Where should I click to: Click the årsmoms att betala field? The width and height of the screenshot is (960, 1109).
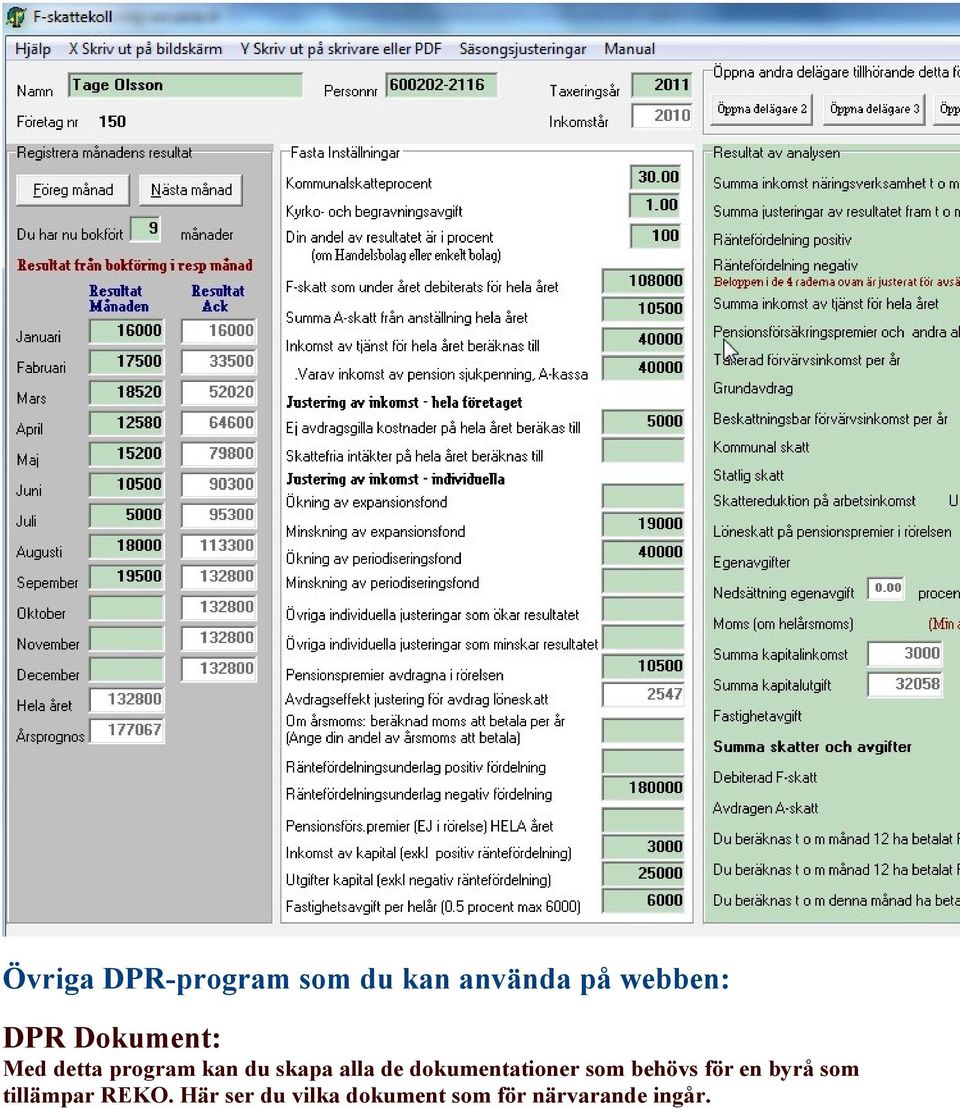click(643, 730)
